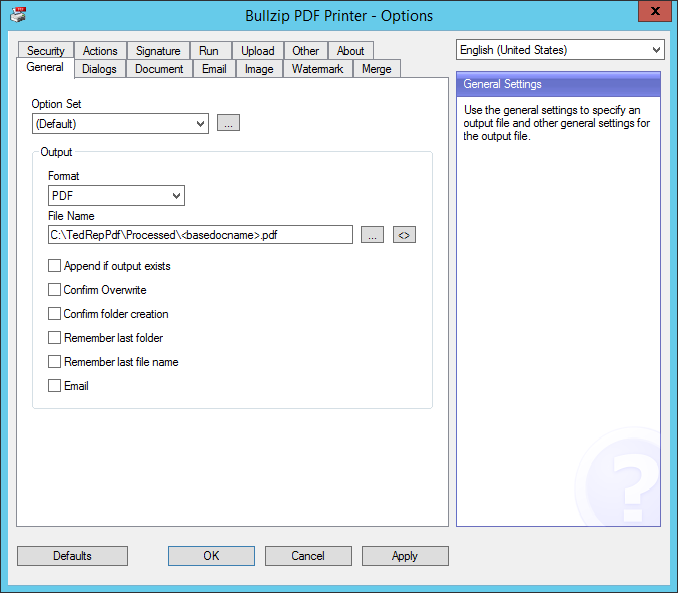
Task: Click the Bullzip printer icon in title bar
Action: [18, 15]
